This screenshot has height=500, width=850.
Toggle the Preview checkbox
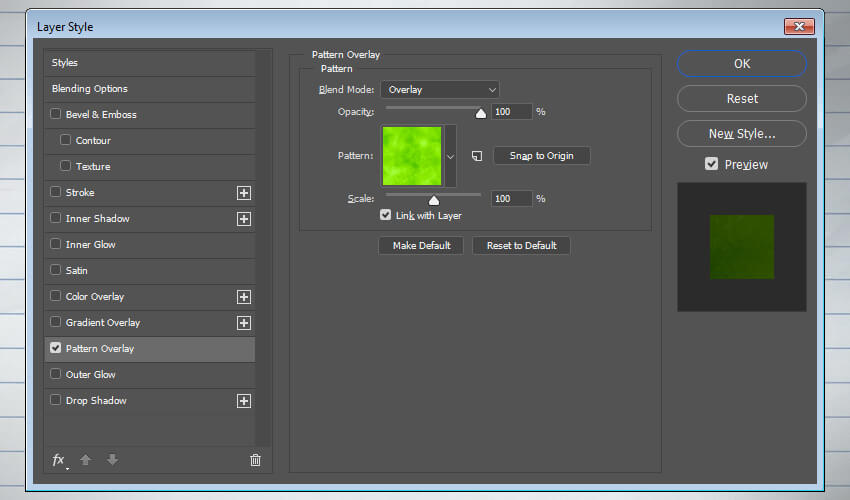[711, 164]
